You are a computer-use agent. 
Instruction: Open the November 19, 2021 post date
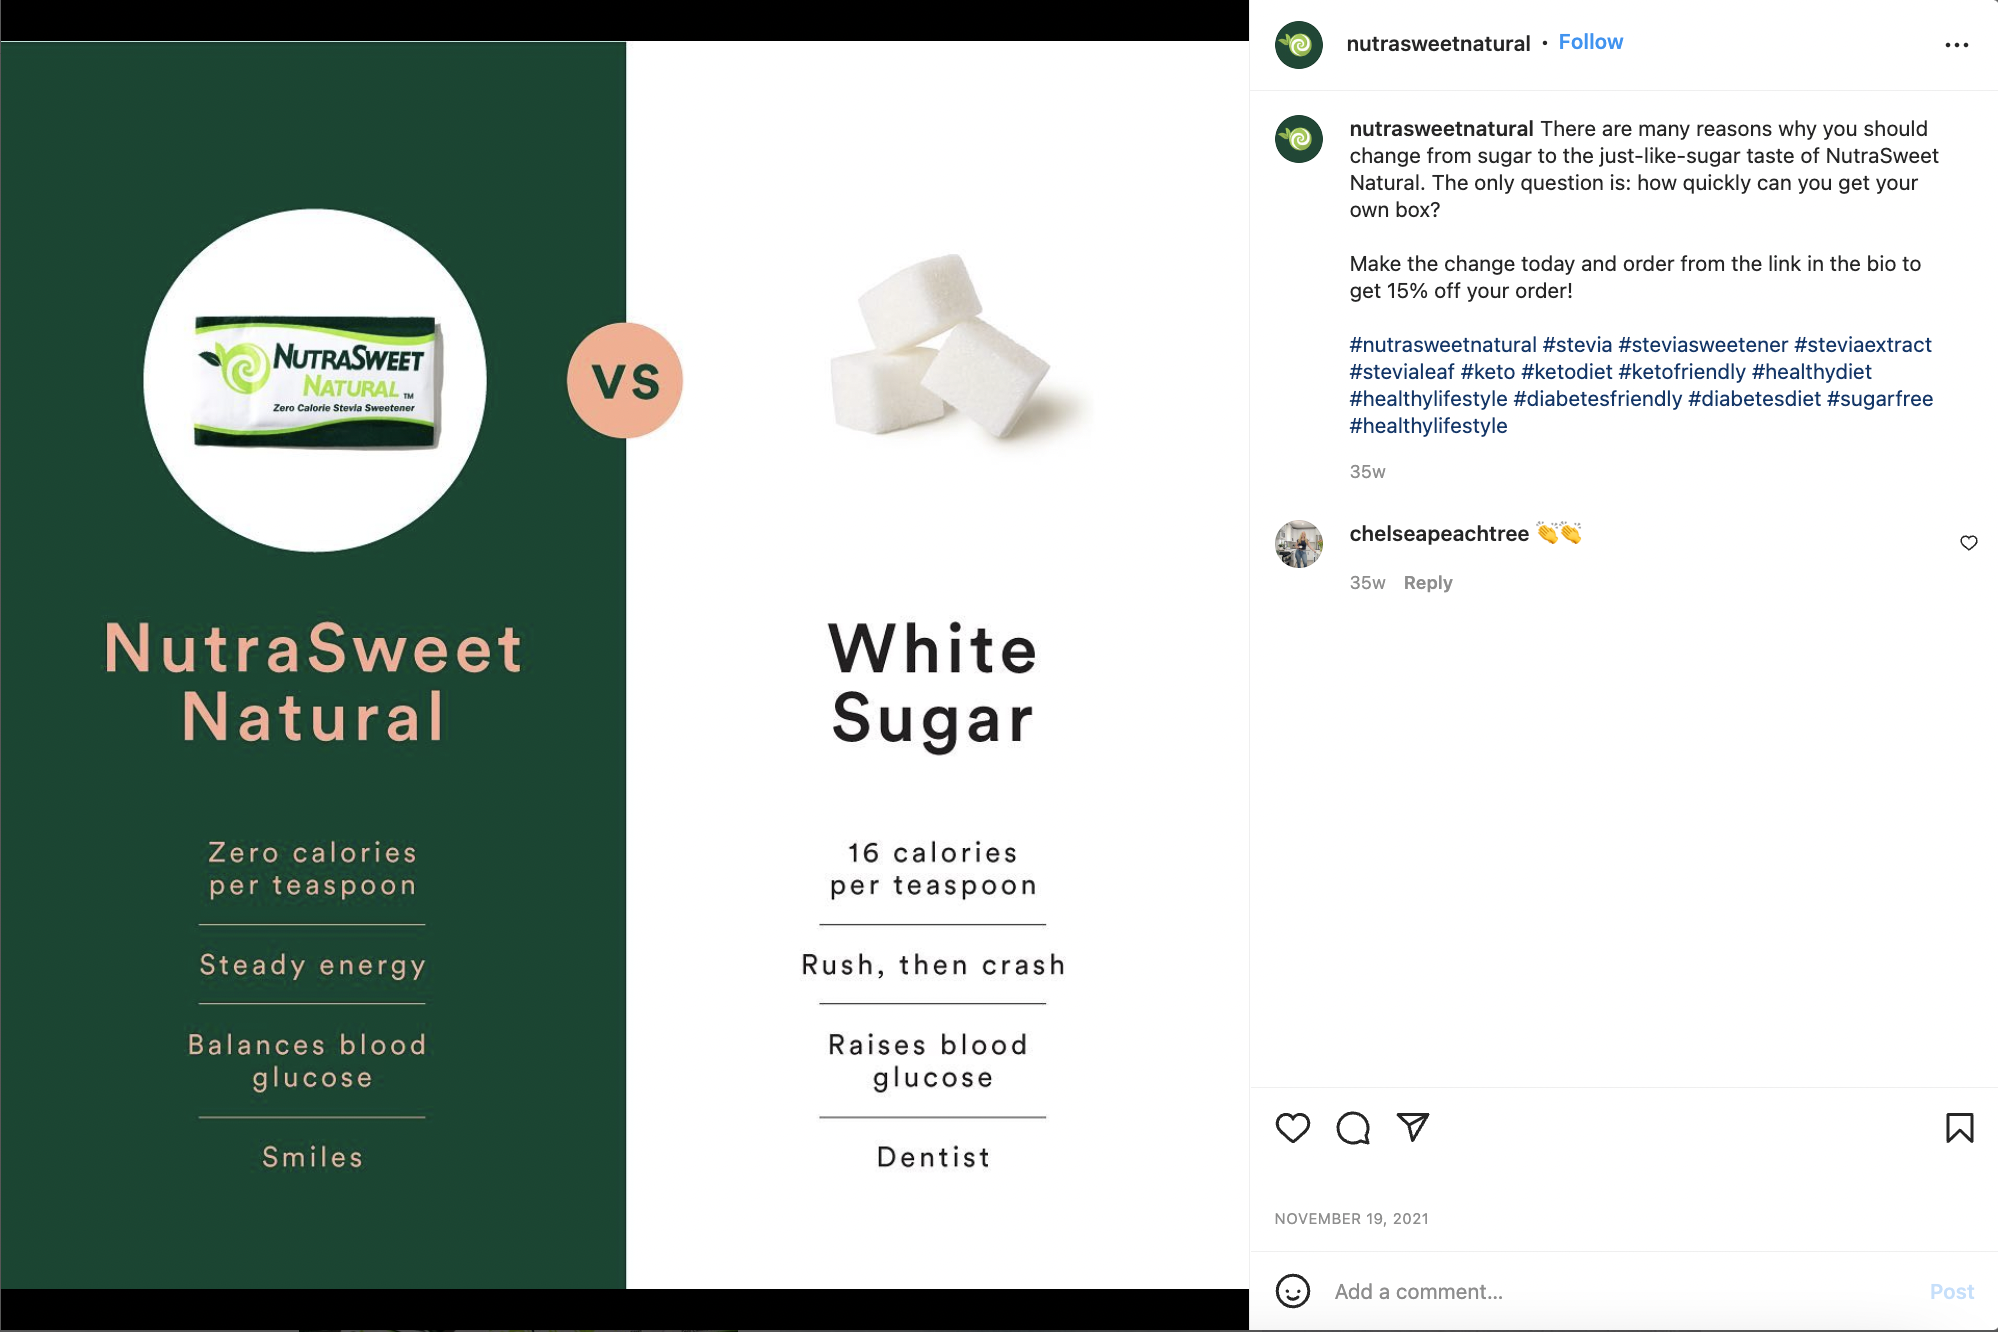(1351, 1218)
